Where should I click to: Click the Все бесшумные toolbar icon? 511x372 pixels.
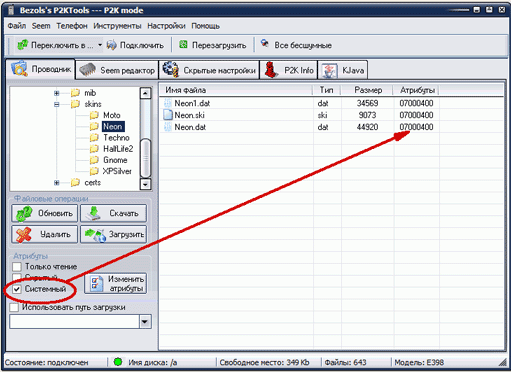[265, 44]
